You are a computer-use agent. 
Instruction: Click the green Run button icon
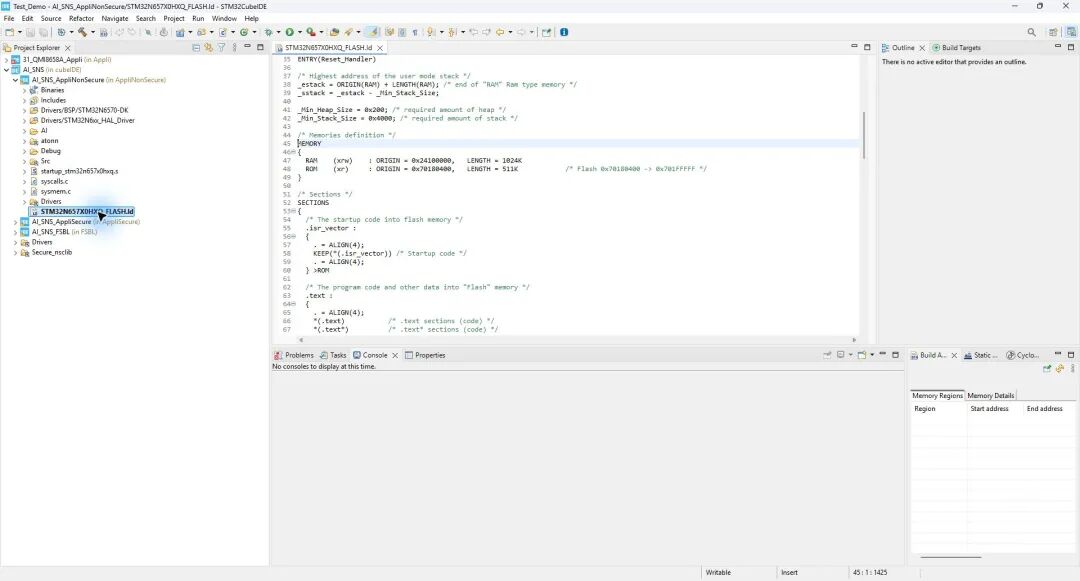point(290,32)
